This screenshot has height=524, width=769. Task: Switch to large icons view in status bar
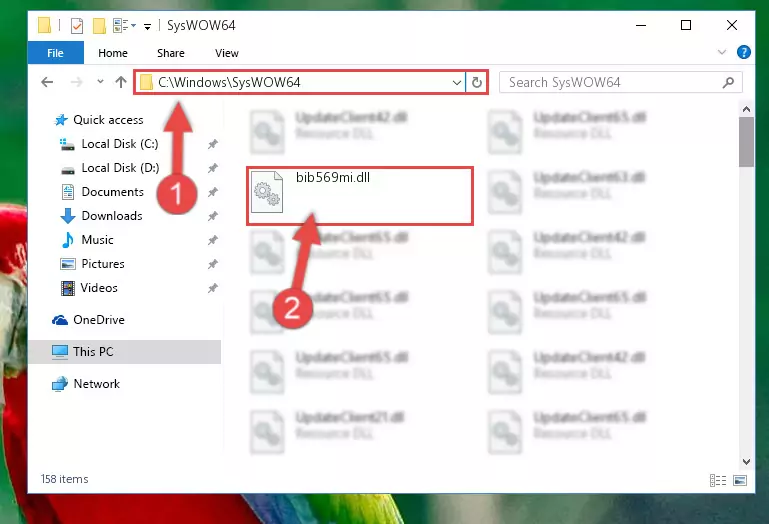(740, 480)
